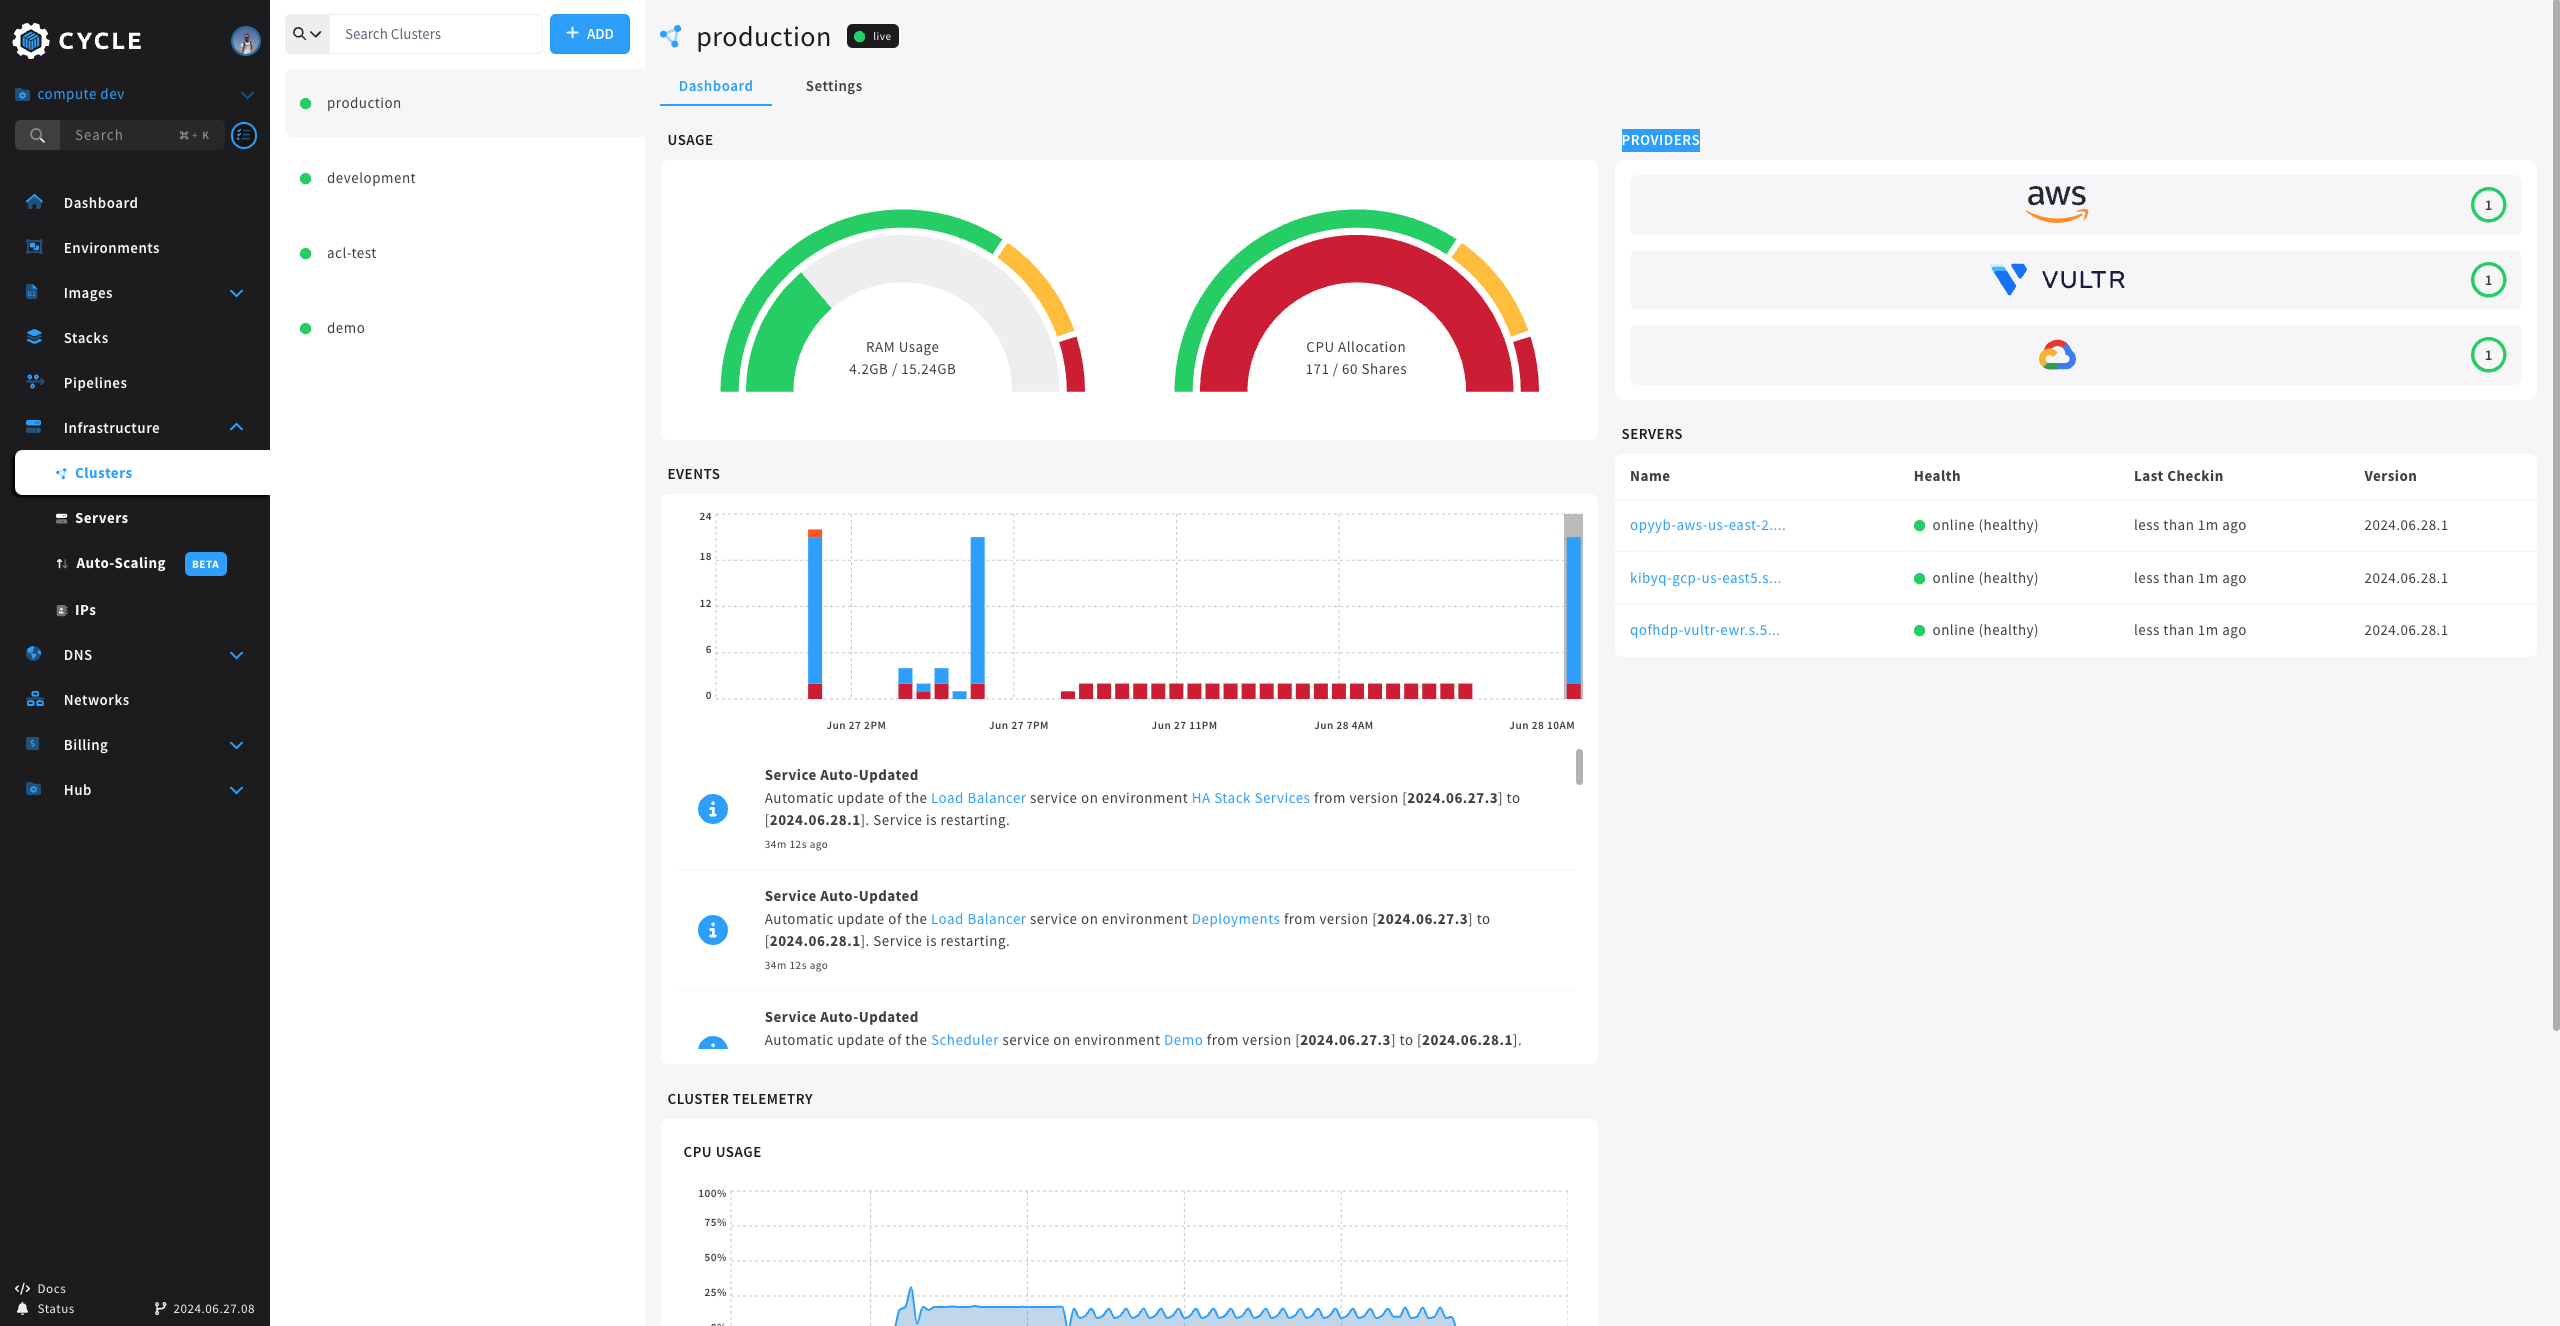This screenshot has width=2560, height=1326.
Task: Click the Status bell icon
Action: coord(22,1309)
